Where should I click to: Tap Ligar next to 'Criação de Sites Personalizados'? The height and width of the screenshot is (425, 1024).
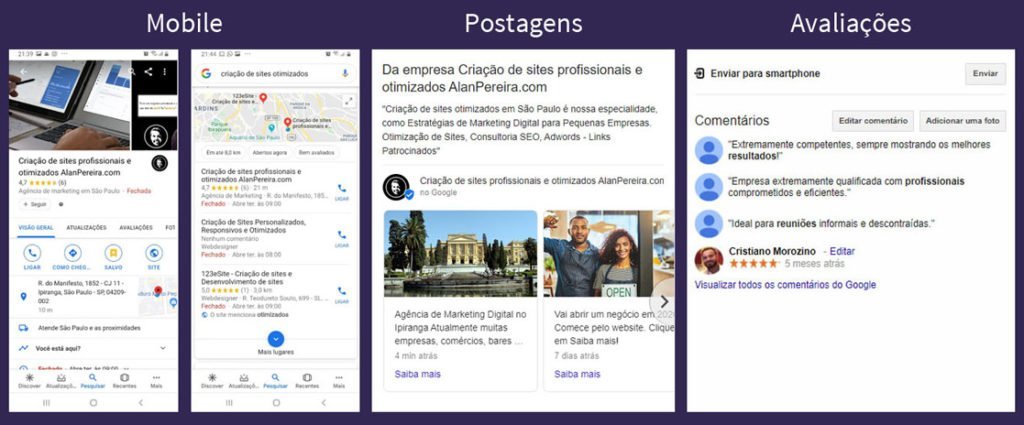click(342, 238)
